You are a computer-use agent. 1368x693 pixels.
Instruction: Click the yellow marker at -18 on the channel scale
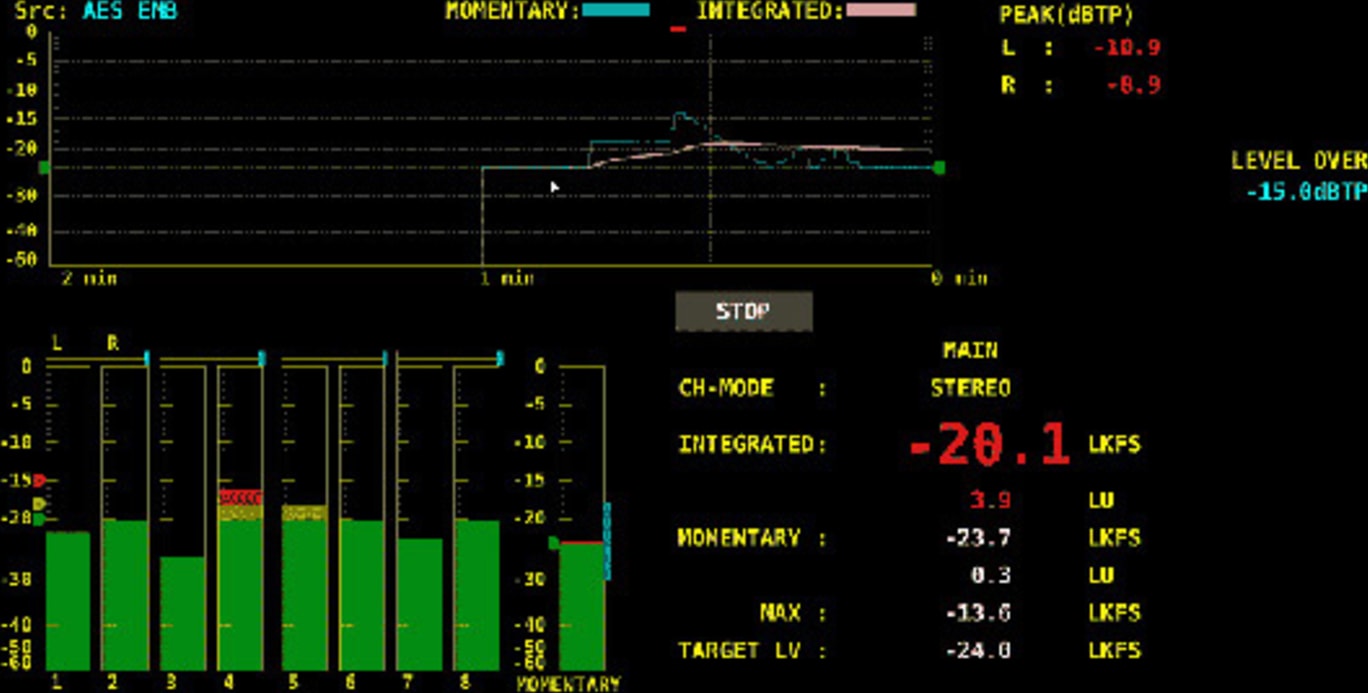coord(39,504)
